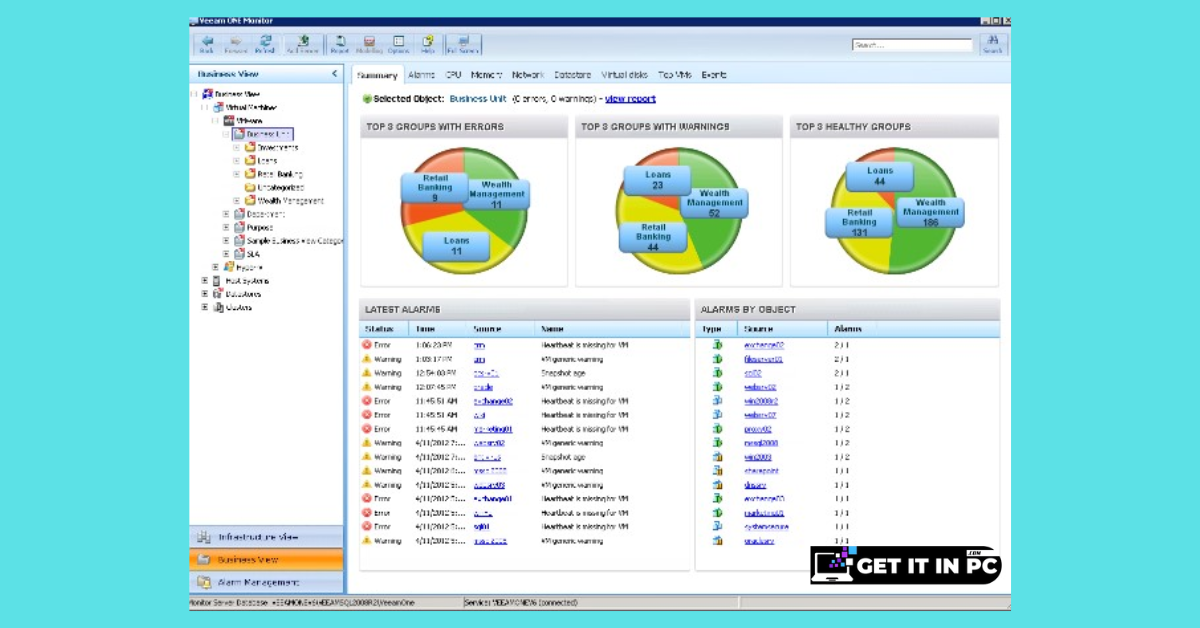Click the Alarm Management pane icon

click(x=204, y=582)
